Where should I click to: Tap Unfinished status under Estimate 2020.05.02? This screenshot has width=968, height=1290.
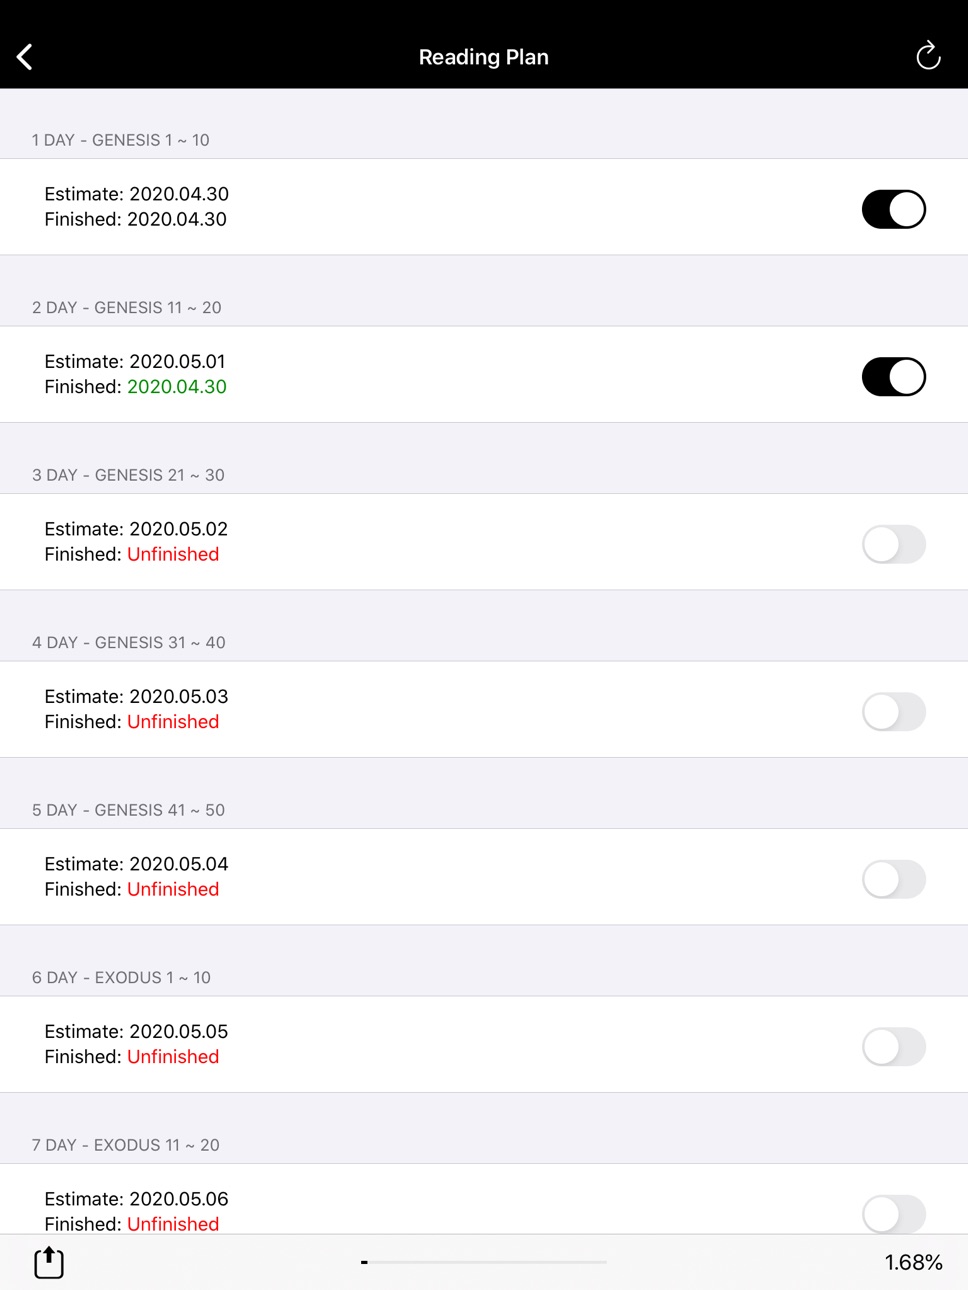point(173,554)
